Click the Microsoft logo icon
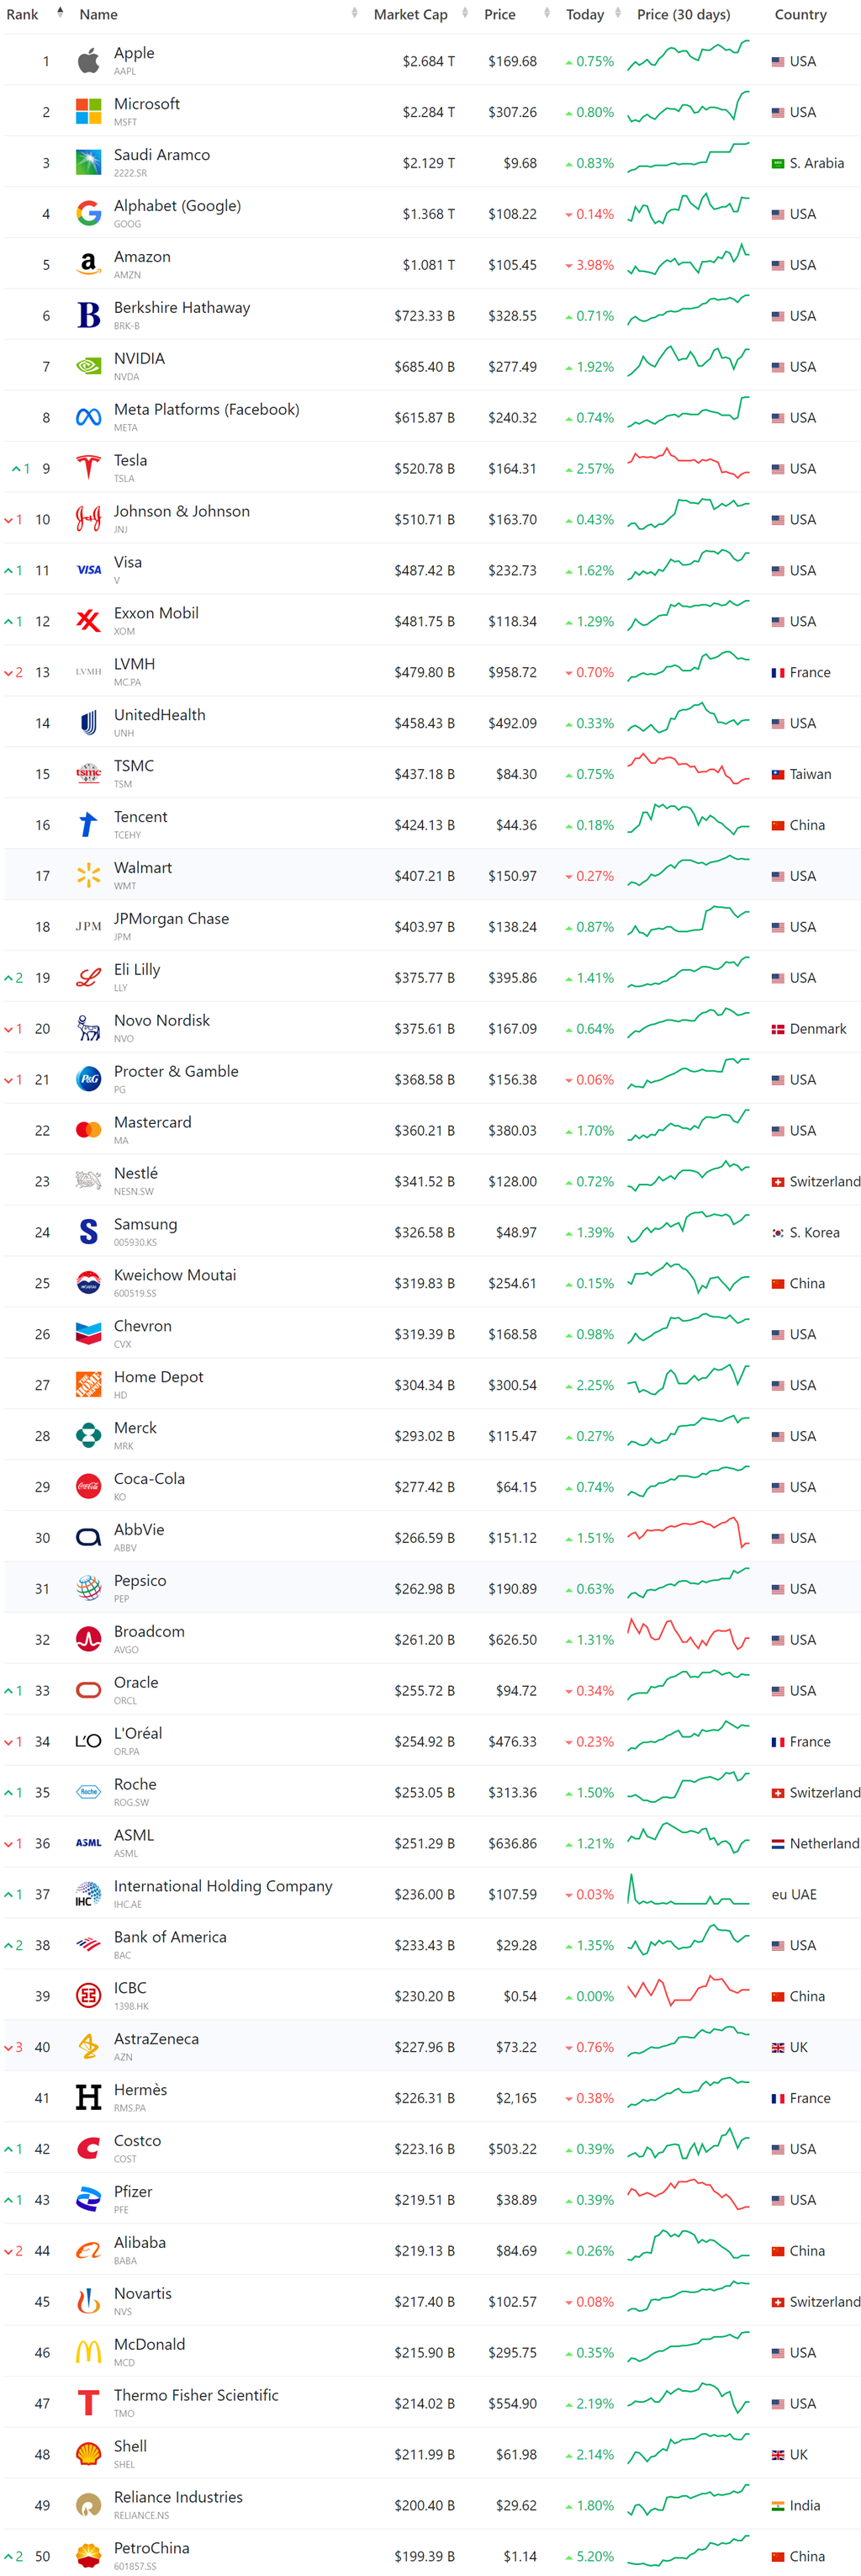This screenshot has width=861, height=2576. tap(88, 112)
